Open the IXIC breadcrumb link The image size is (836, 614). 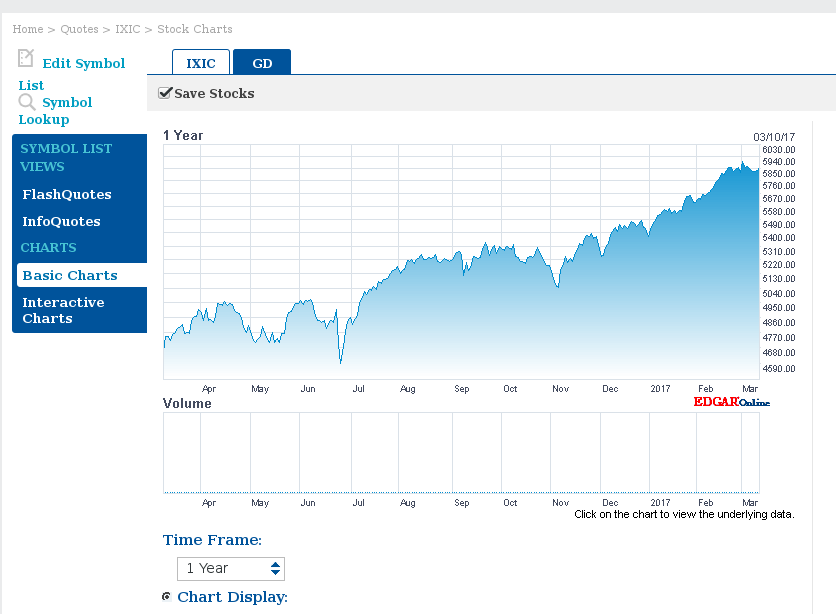128,29
